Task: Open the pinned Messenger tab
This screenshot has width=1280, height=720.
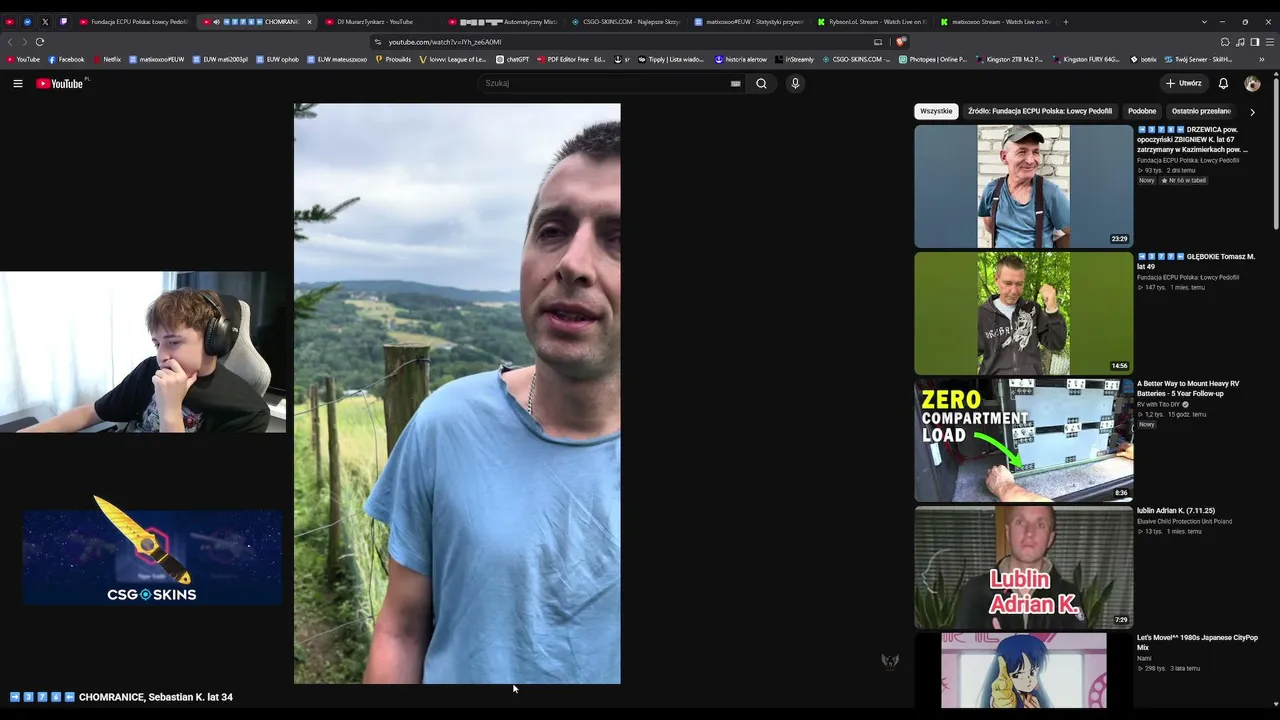Action: point(27,22)
